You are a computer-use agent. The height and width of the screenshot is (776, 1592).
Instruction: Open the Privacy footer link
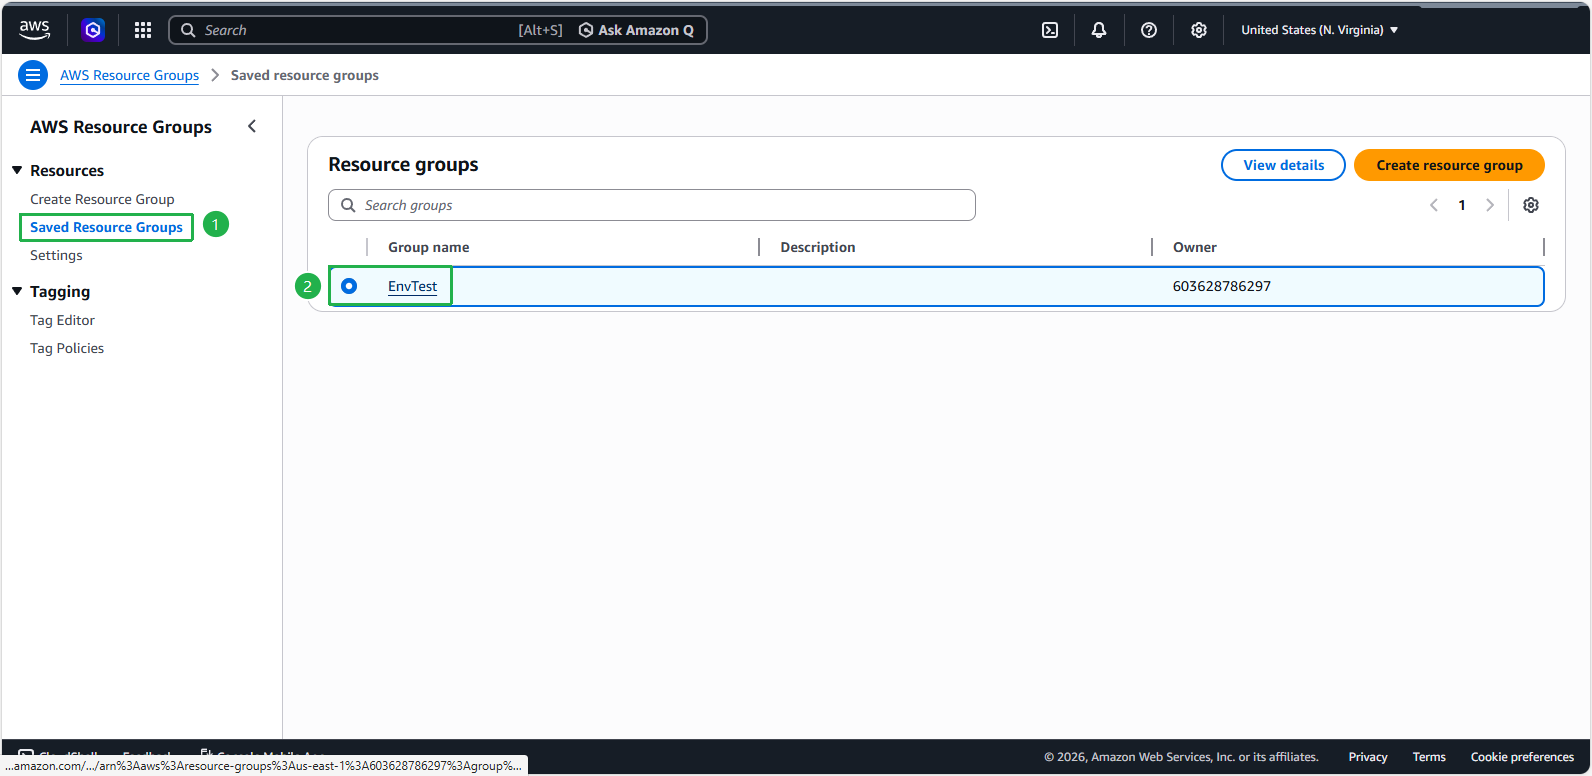pyautogui.click(x=1368, y=757)
